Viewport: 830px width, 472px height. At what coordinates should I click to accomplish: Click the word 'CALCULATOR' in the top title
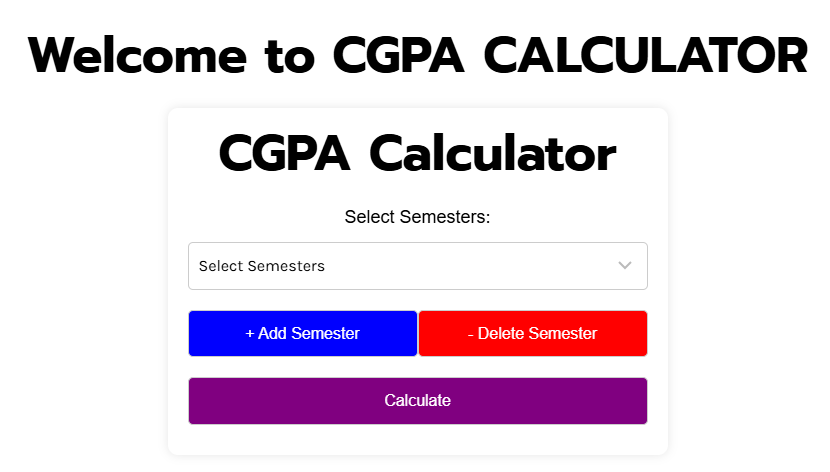pos(646,55)
